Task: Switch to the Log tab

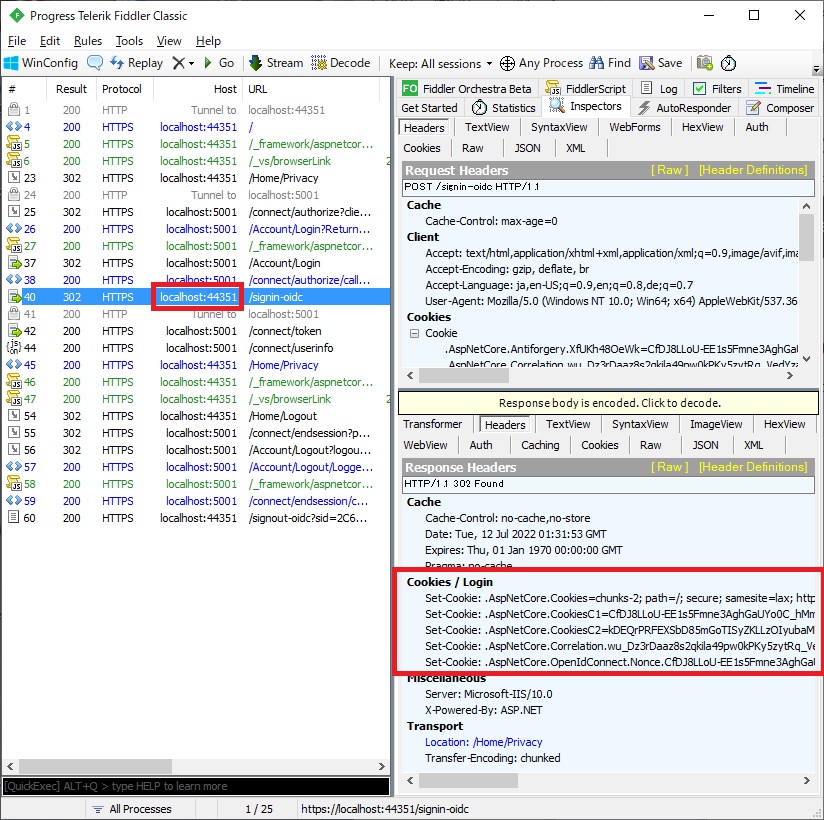Action: [x=660, y=89]
